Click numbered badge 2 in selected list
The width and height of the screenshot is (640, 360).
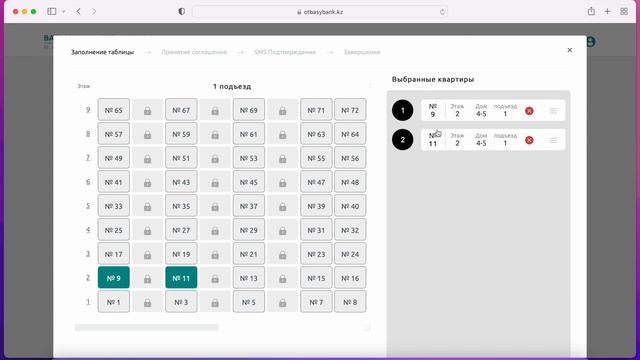402,140
